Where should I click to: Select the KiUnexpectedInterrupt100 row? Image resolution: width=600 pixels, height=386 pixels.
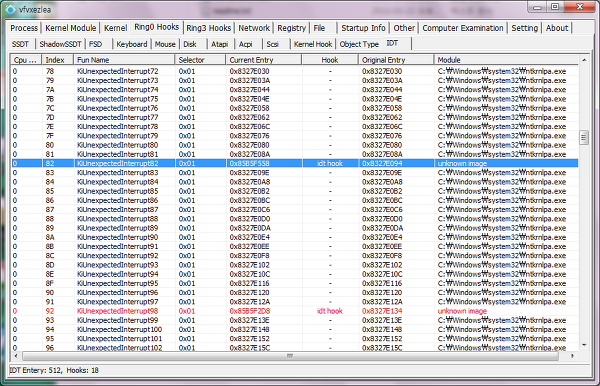click(x=295, y=329)
